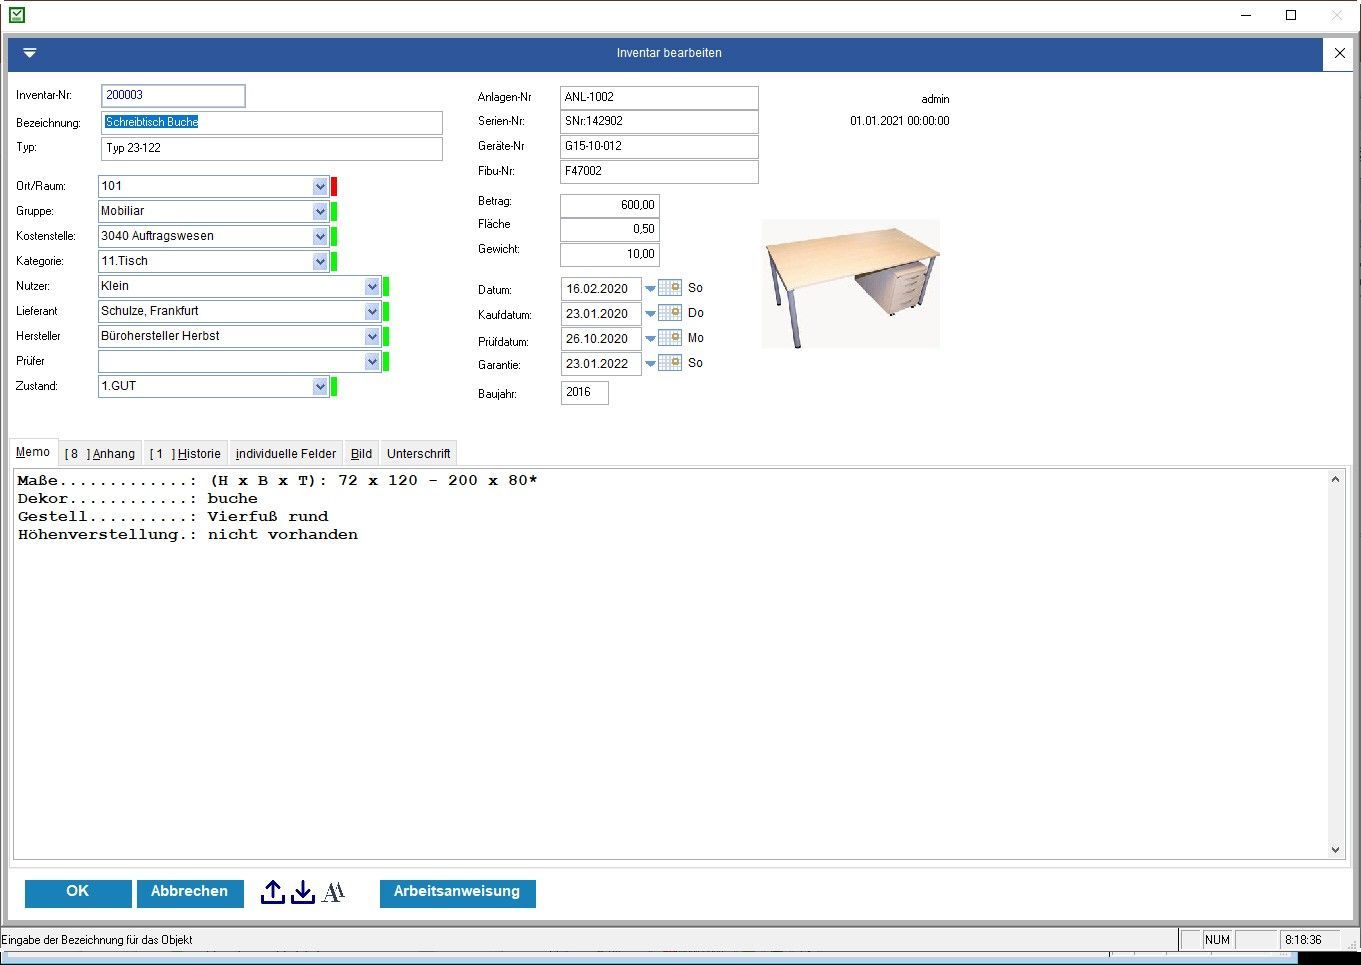The width and height of the screenshot is (1361, 965).
Task: Open calendar picker for Prüfdatum field
Action: click(x=670, y=338)
